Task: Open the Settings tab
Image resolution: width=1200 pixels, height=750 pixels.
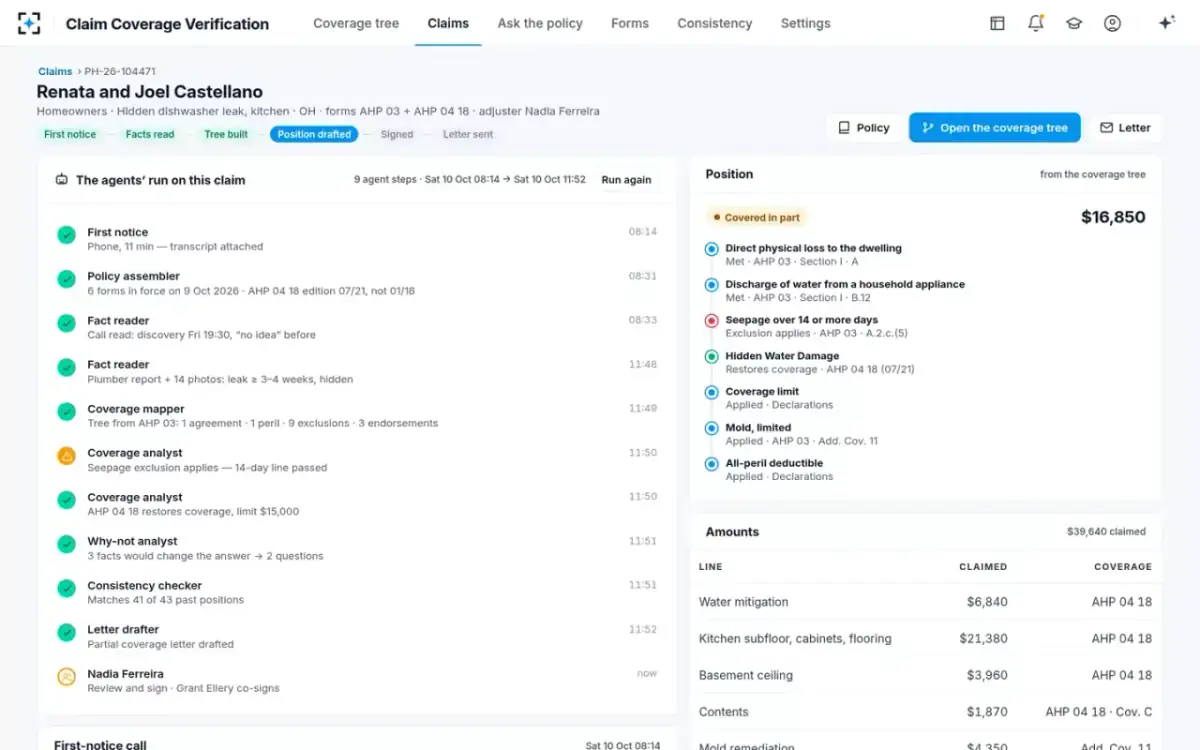Action: 806,23
